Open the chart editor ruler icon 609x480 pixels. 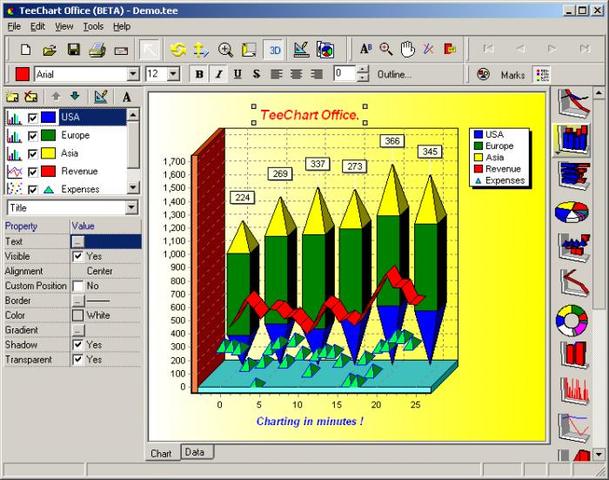301,50
